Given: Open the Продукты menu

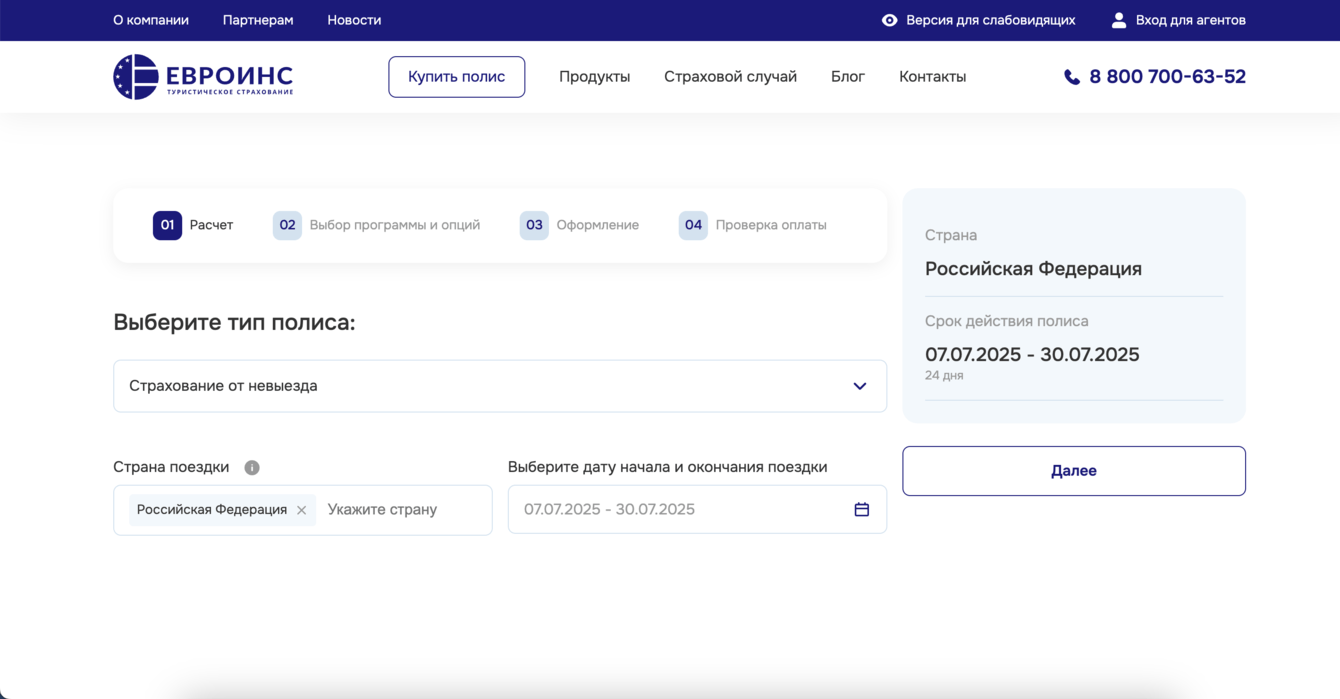Looking at the screenshot, I should [x=594, y=77].
